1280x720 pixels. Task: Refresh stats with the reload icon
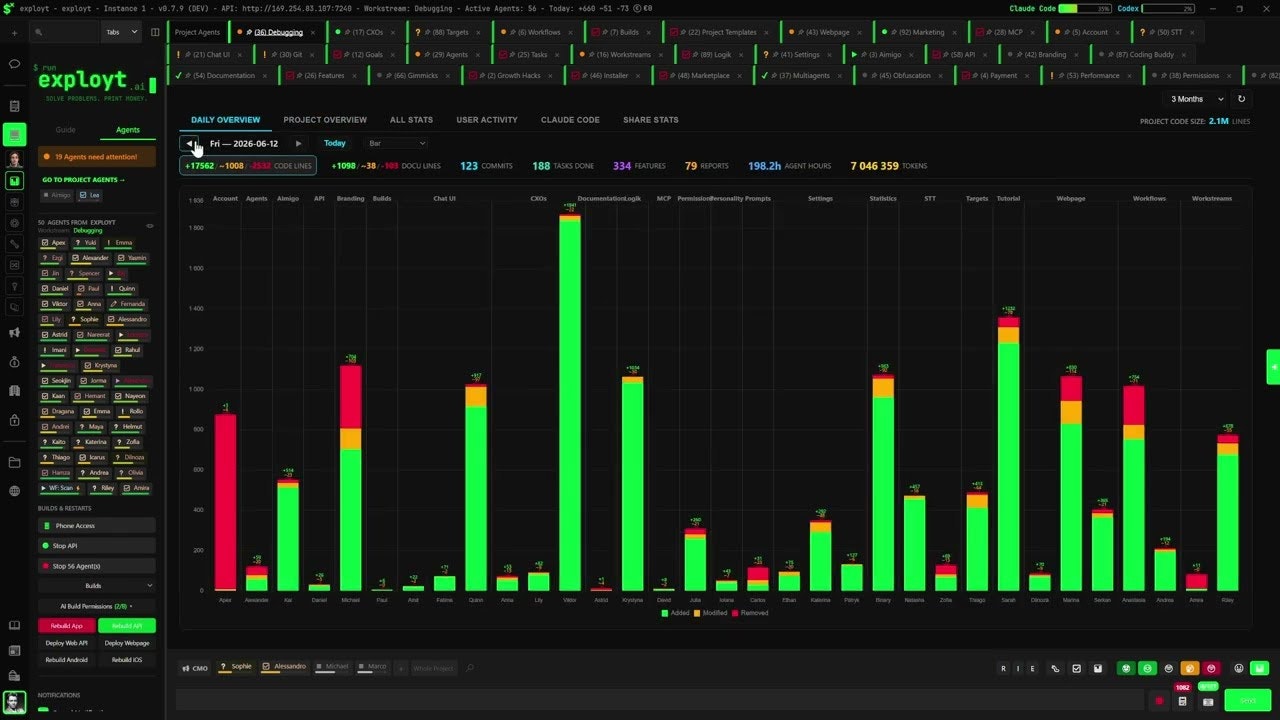(1242, 99)
